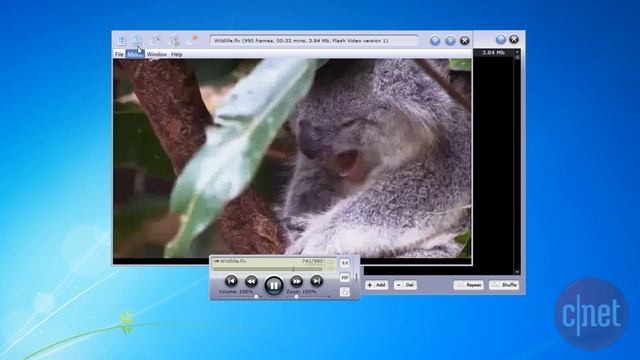Toggle the Shuffle playlist option

point(504,285)
